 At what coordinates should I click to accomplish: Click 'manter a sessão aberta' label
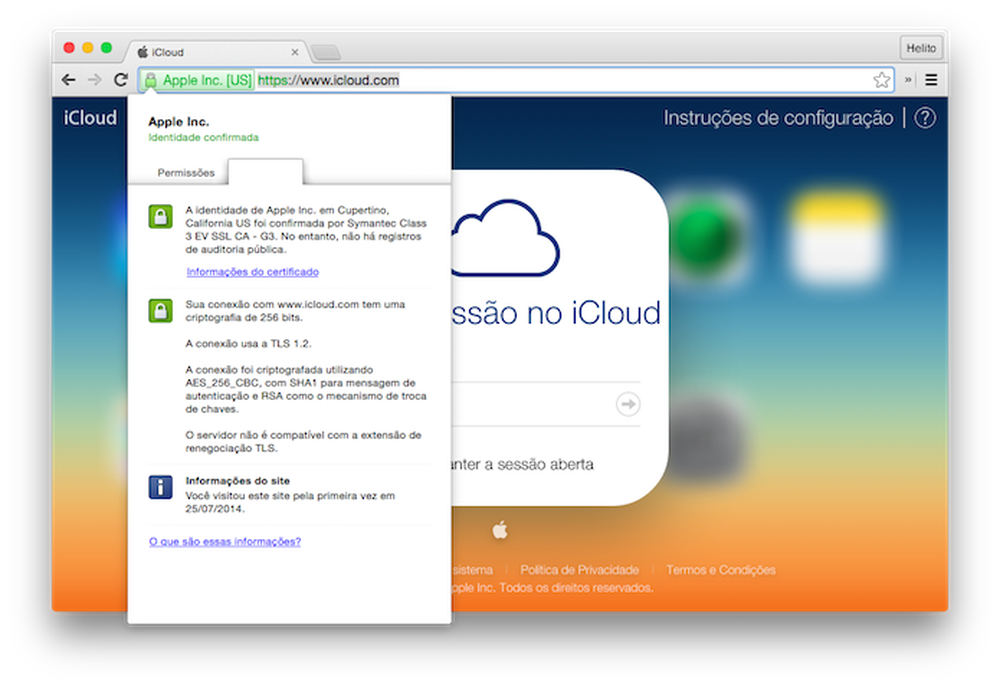522,464
